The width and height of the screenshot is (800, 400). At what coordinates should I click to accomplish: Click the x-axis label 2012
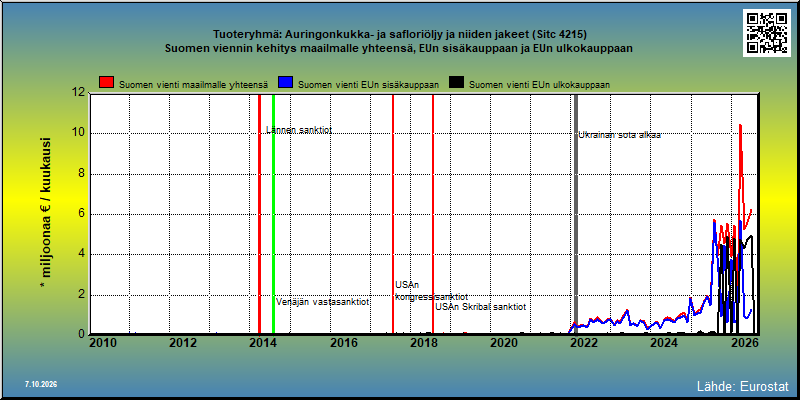tap(183, 343)
